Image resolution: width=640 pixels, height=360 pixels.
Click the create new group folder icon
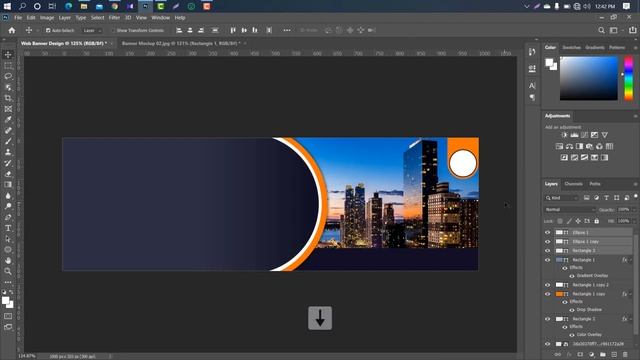pos(602,354)
